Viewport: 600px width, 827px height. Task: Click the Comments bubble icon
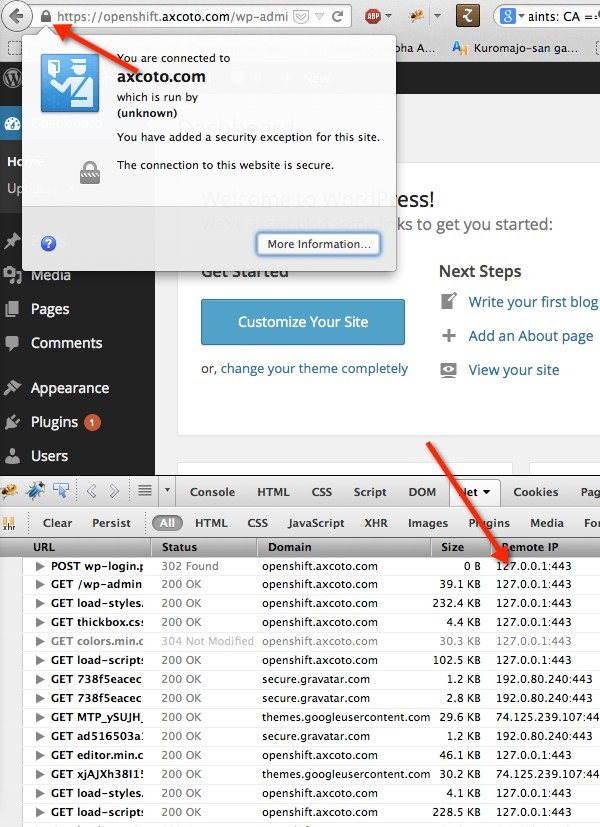click(12, 343)
